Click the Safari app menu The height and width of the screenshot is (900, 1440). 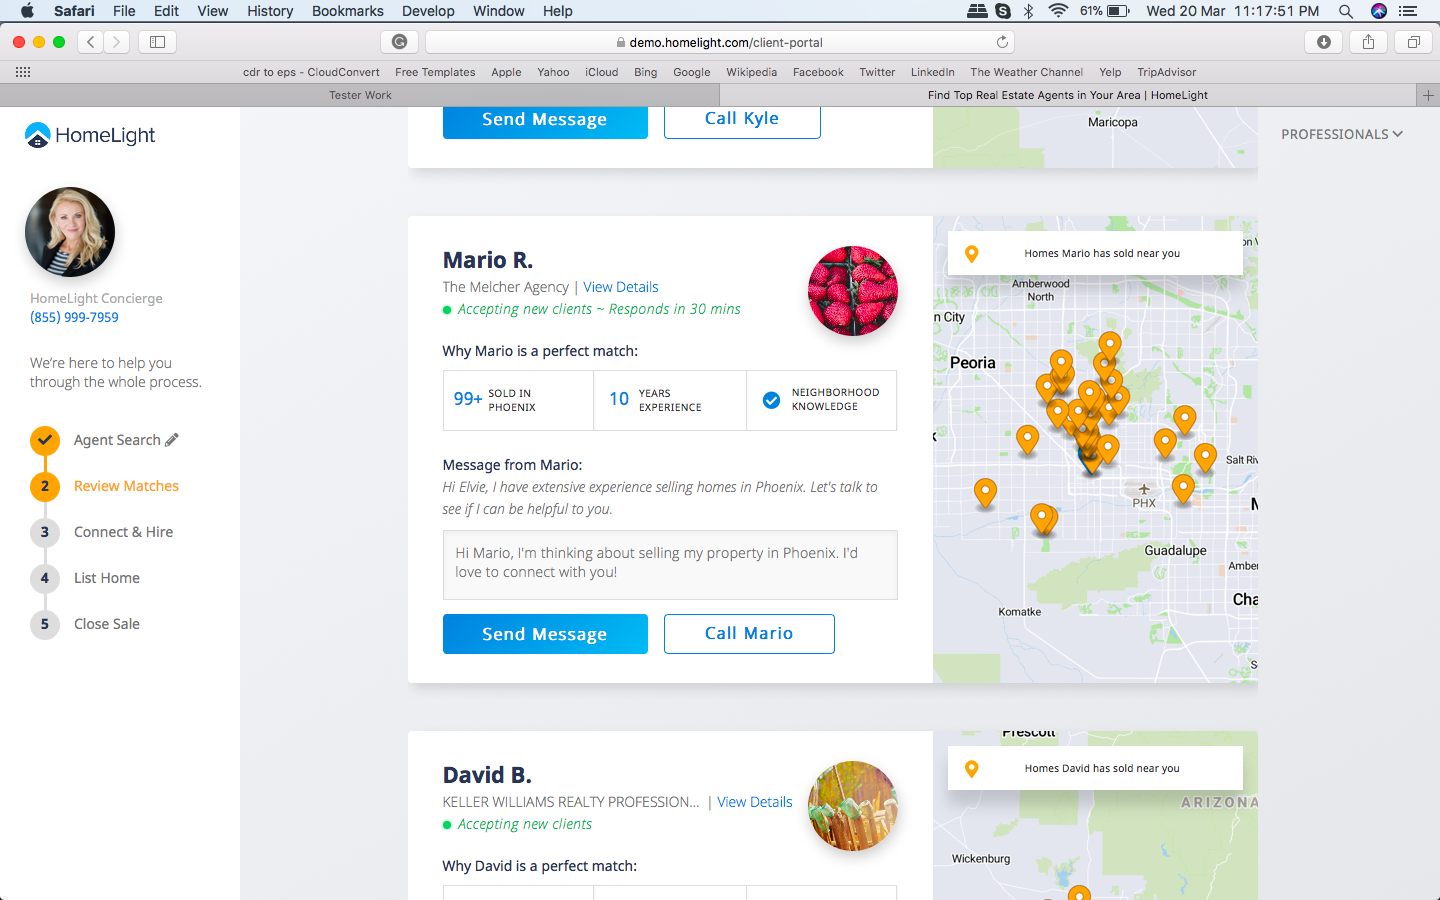point(74,11)
